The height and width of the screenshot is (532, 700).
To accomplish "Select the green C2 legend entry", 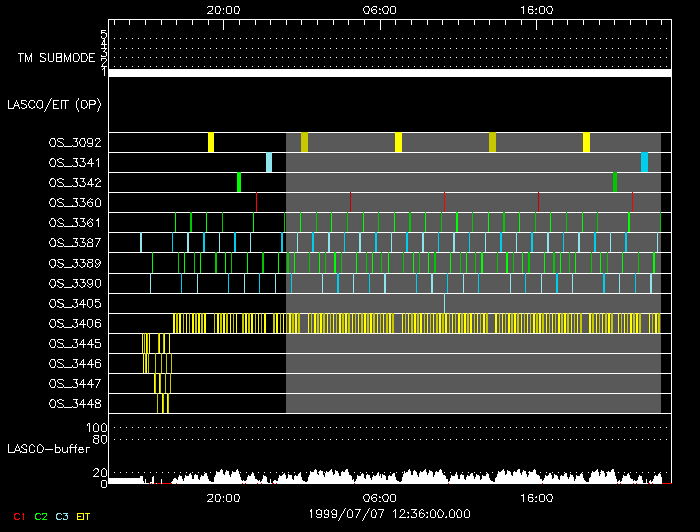I will click(41, 516).
